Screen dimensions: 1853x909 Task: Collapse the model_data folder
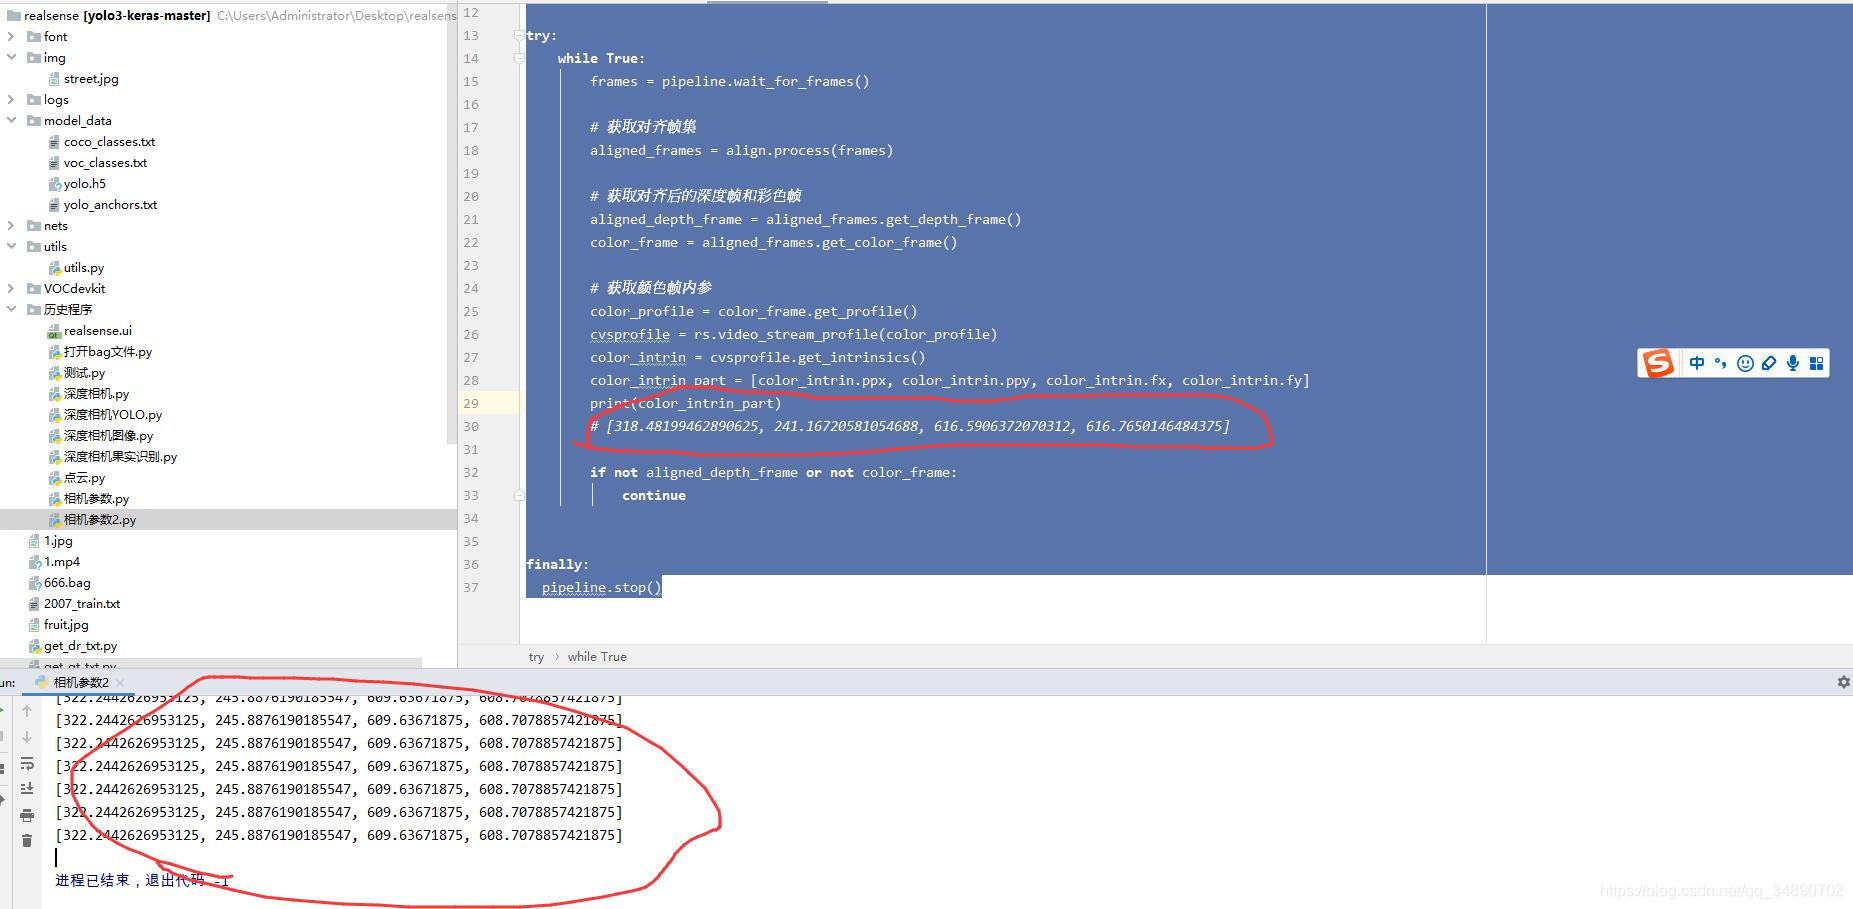pyautogui.click(x=11, y=120)
